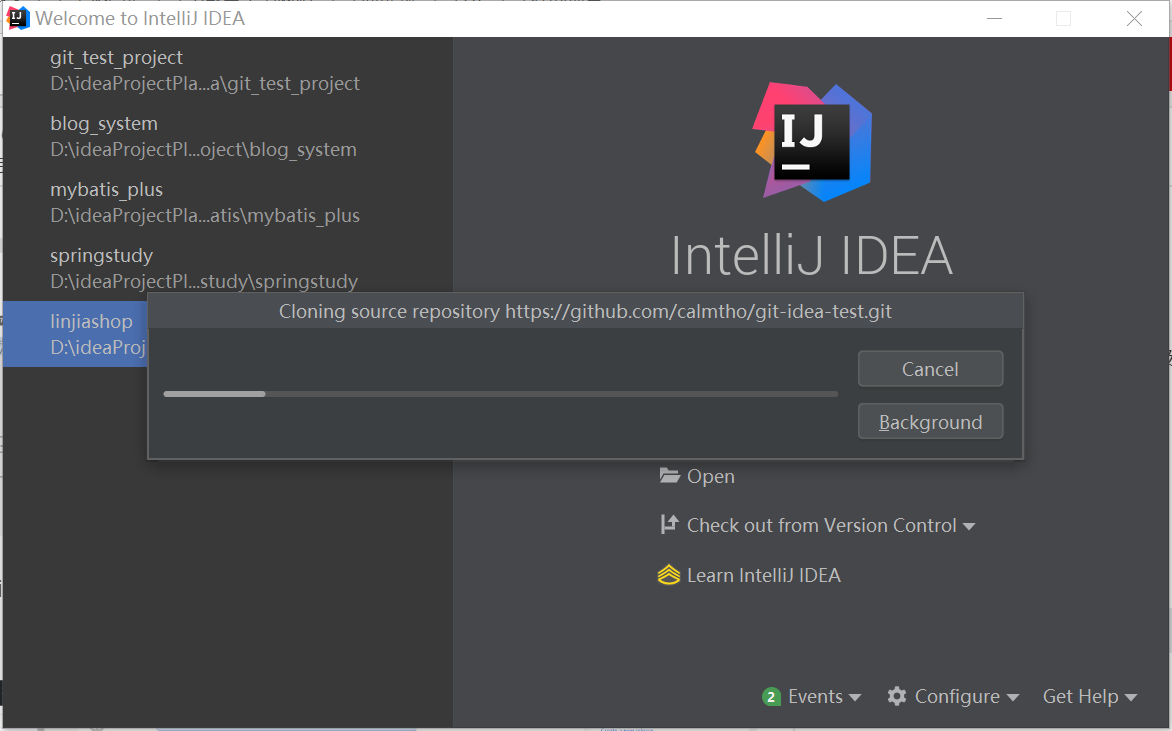Screen dimensions: 1172x731
Task: Click the Learn IntelliJ IDEA stacked icon
Action: [x=668, y=574]
